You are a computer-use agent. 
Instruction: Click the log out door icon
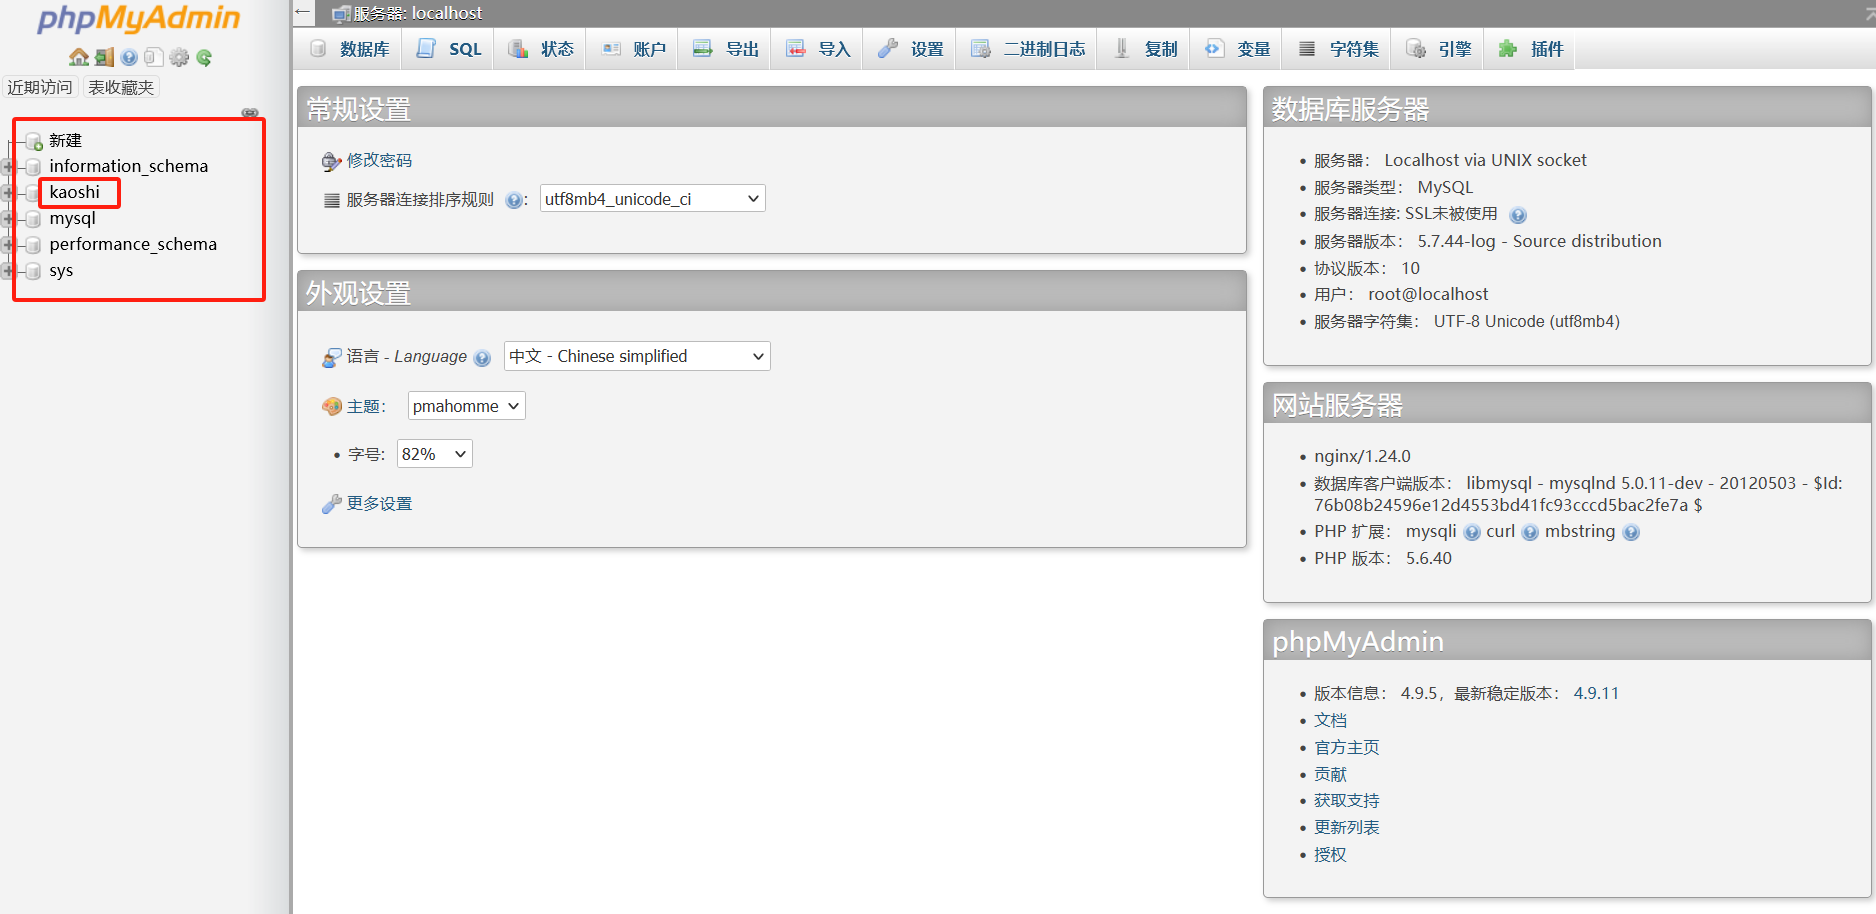coord(104,57)
